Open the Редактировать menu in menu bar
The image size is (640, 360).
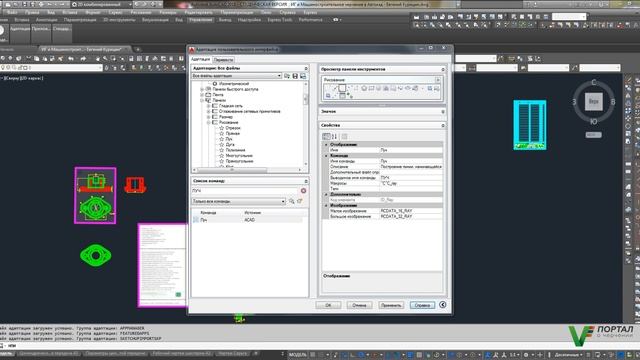click(x=198, y=13)
